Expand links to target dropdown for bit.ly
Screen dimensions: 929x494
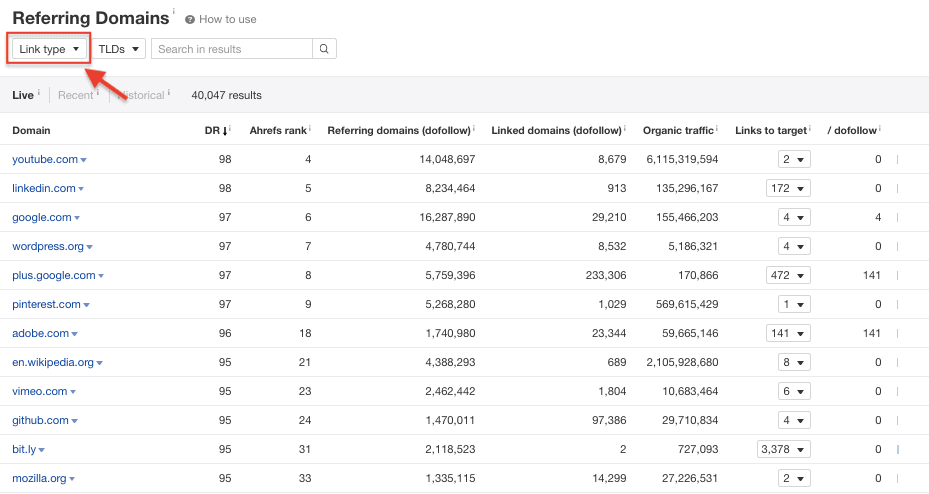pyautogui.click(x=783, y=450)
